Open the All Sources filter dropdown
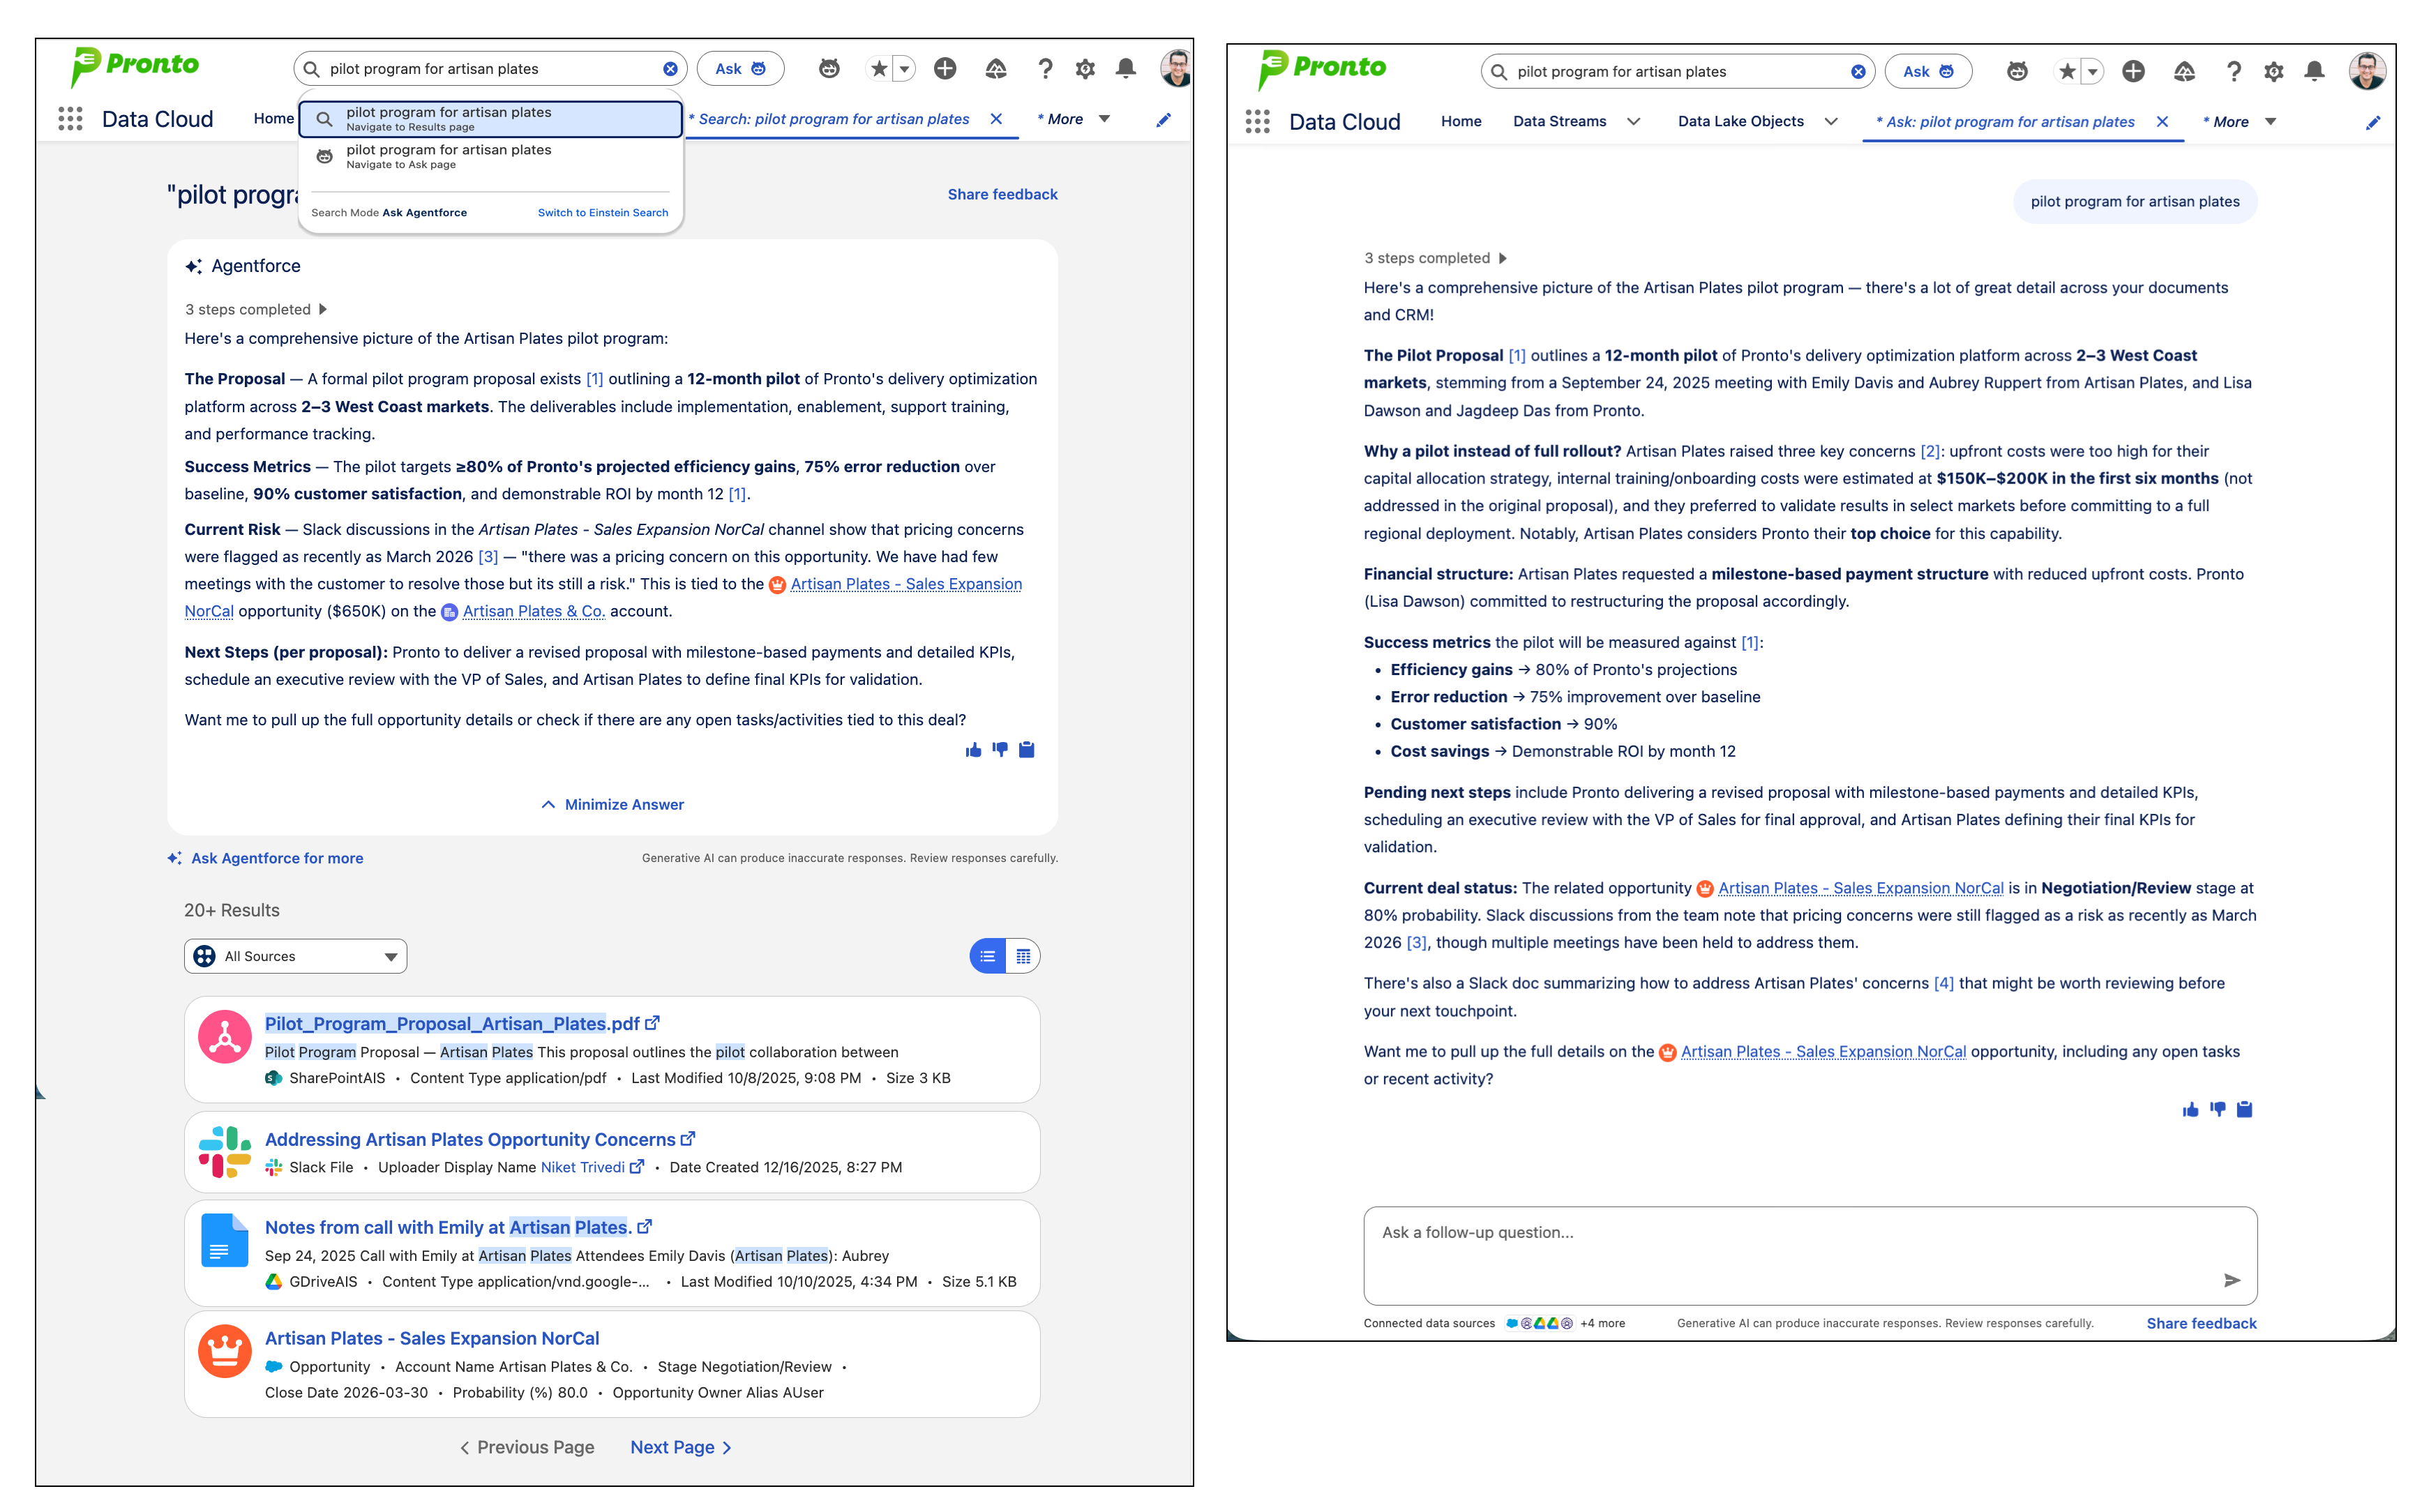Screen dimensions: 2422x1512 click(295, 956)
